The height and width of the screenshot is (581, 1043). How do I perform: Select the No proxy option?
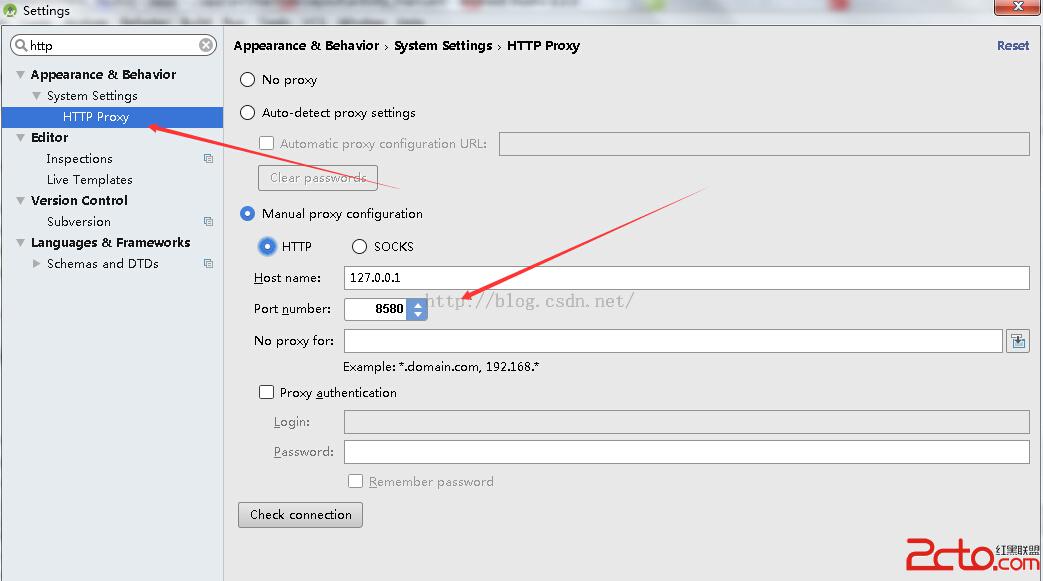click(x=247, y=80)
